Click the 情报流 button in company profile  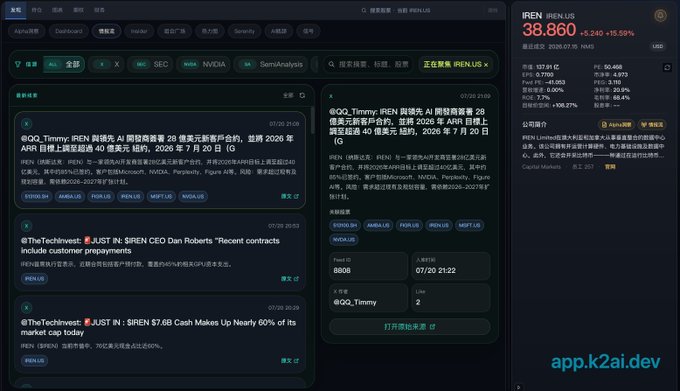(652, 125)
